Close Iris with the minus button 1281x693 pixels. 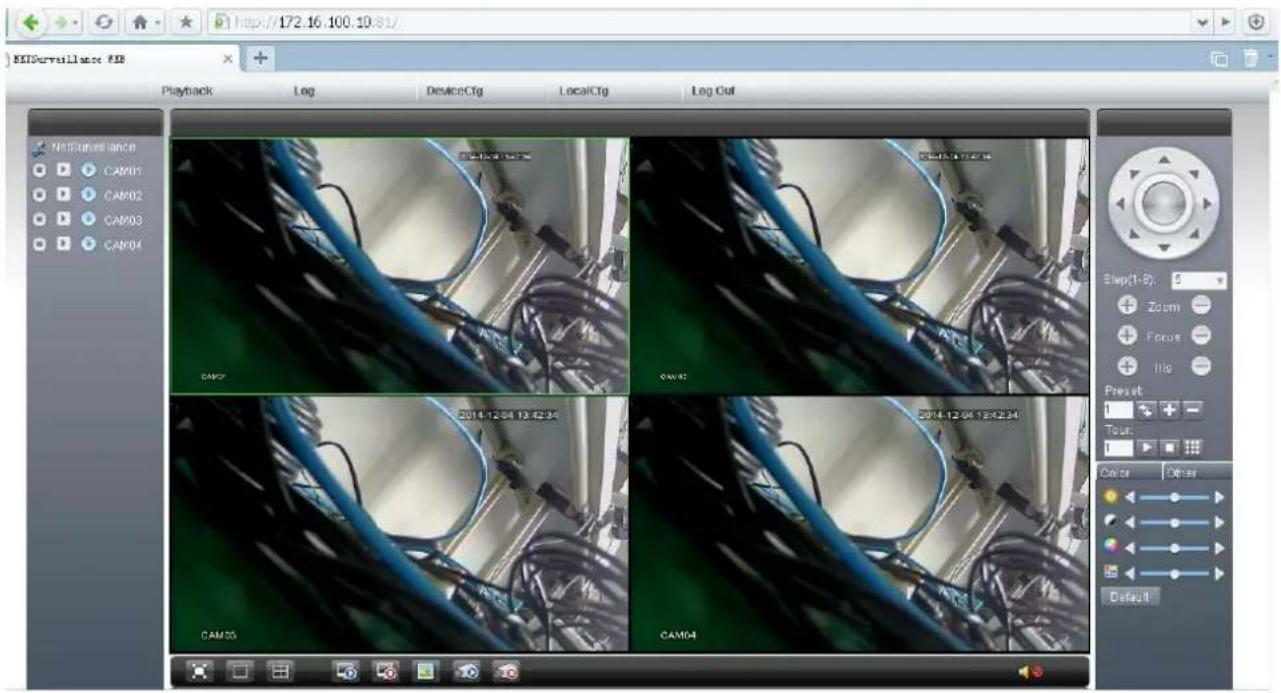pos(1201,367)
